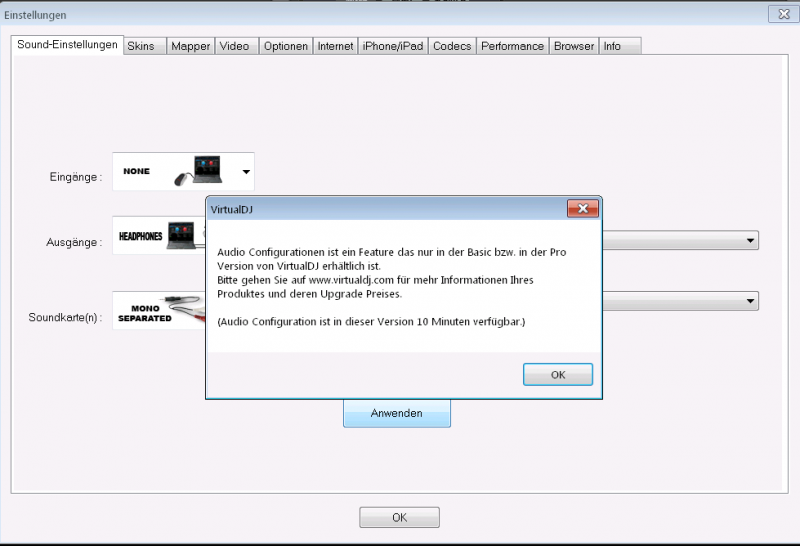Viewport: 800px width, 546px height.
Task: Click the Eingänge label
Action: tap(76, 177)
